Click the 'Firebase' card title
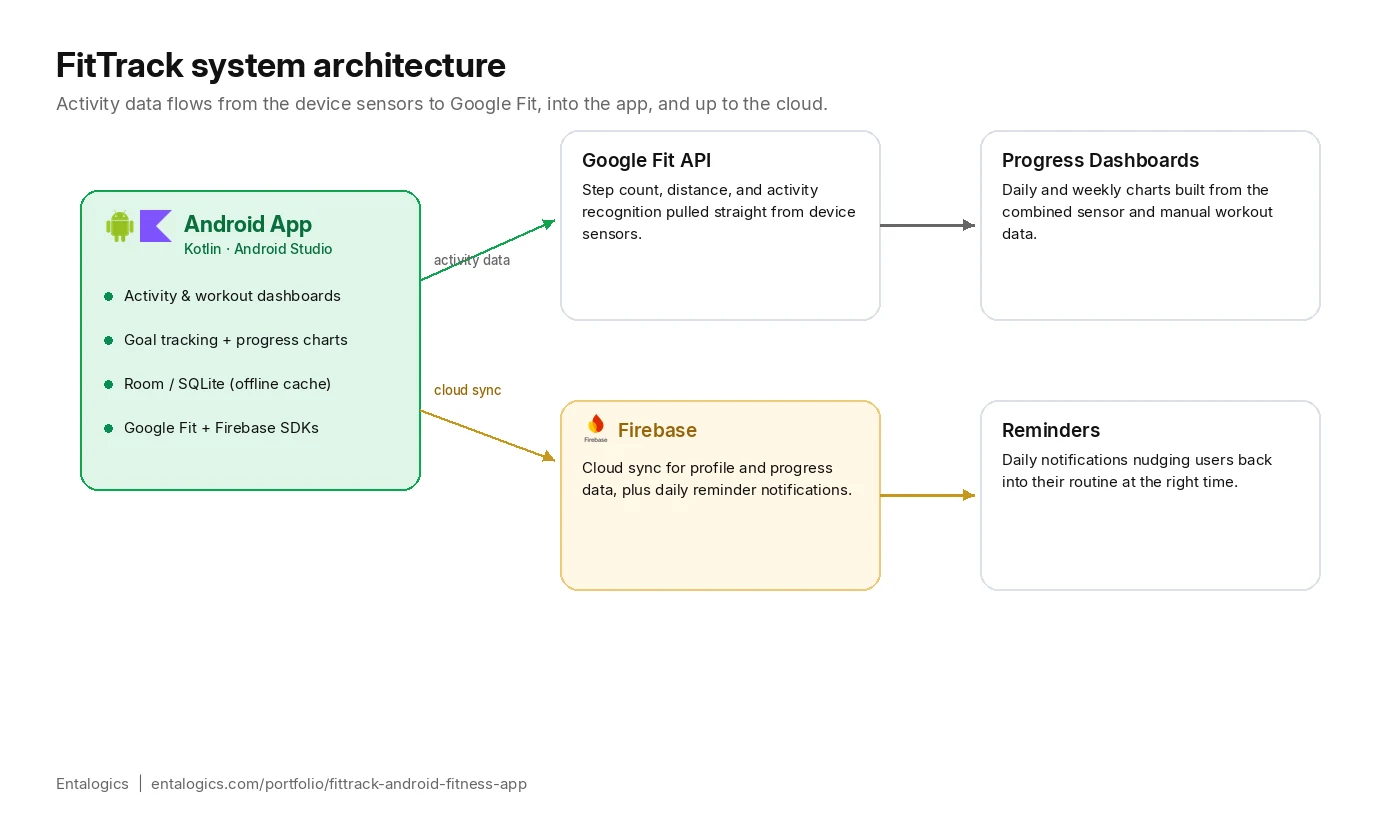This screenshot has width=1400, height=820. (x=657, y=430)
